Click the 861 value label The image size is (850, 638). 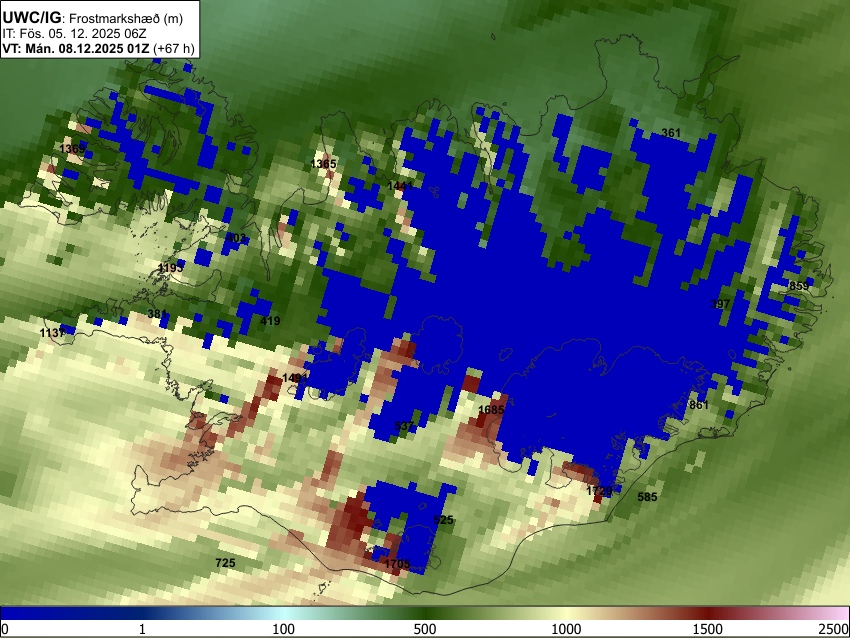click(x=699, y=405)
